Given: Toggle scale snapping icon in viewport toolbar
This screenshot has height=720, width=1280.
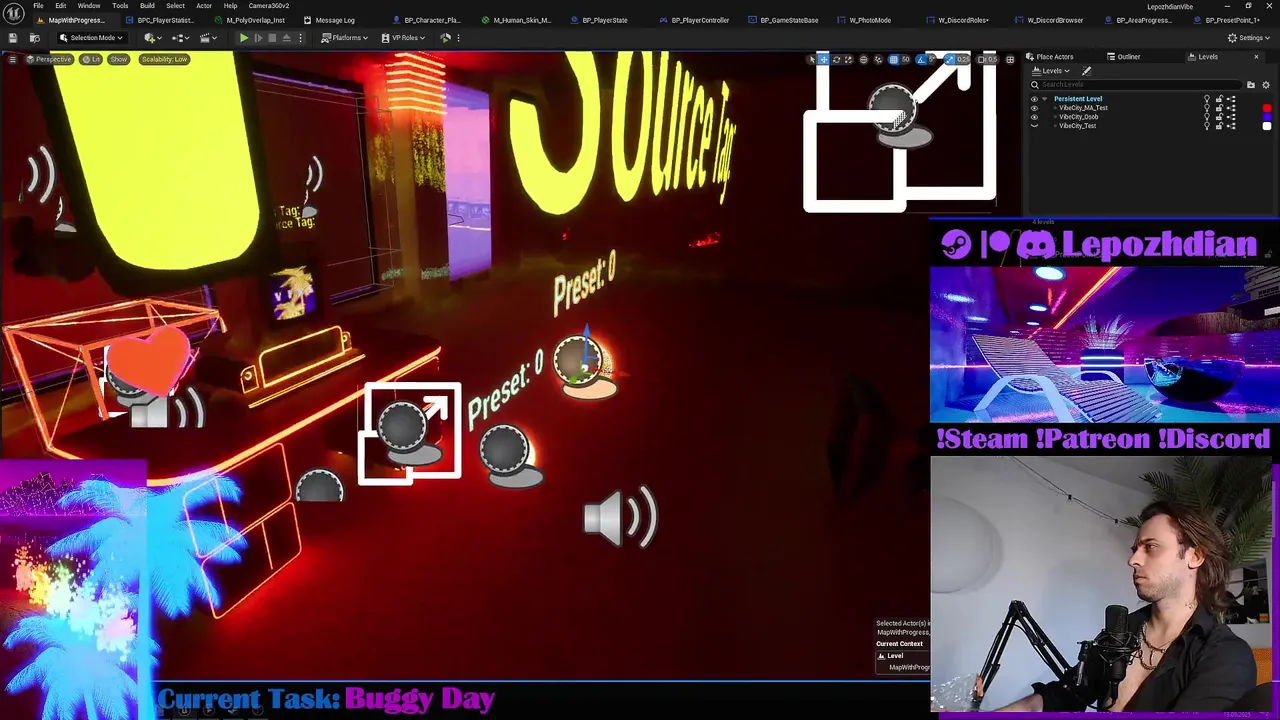Looking at the screenshot, I should point(949,59).
